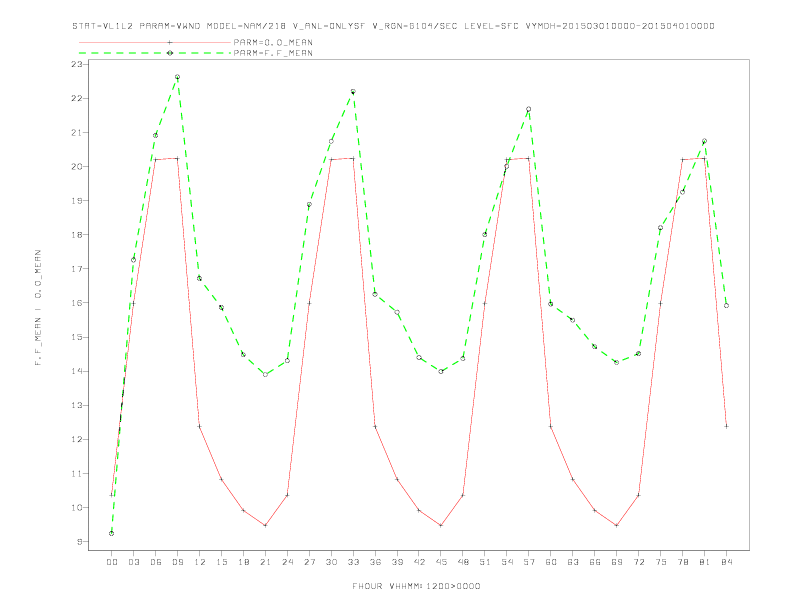Click the green circle data point at hour 33
Viewport: 792px width, 612px height.
[x=353, y=91]
